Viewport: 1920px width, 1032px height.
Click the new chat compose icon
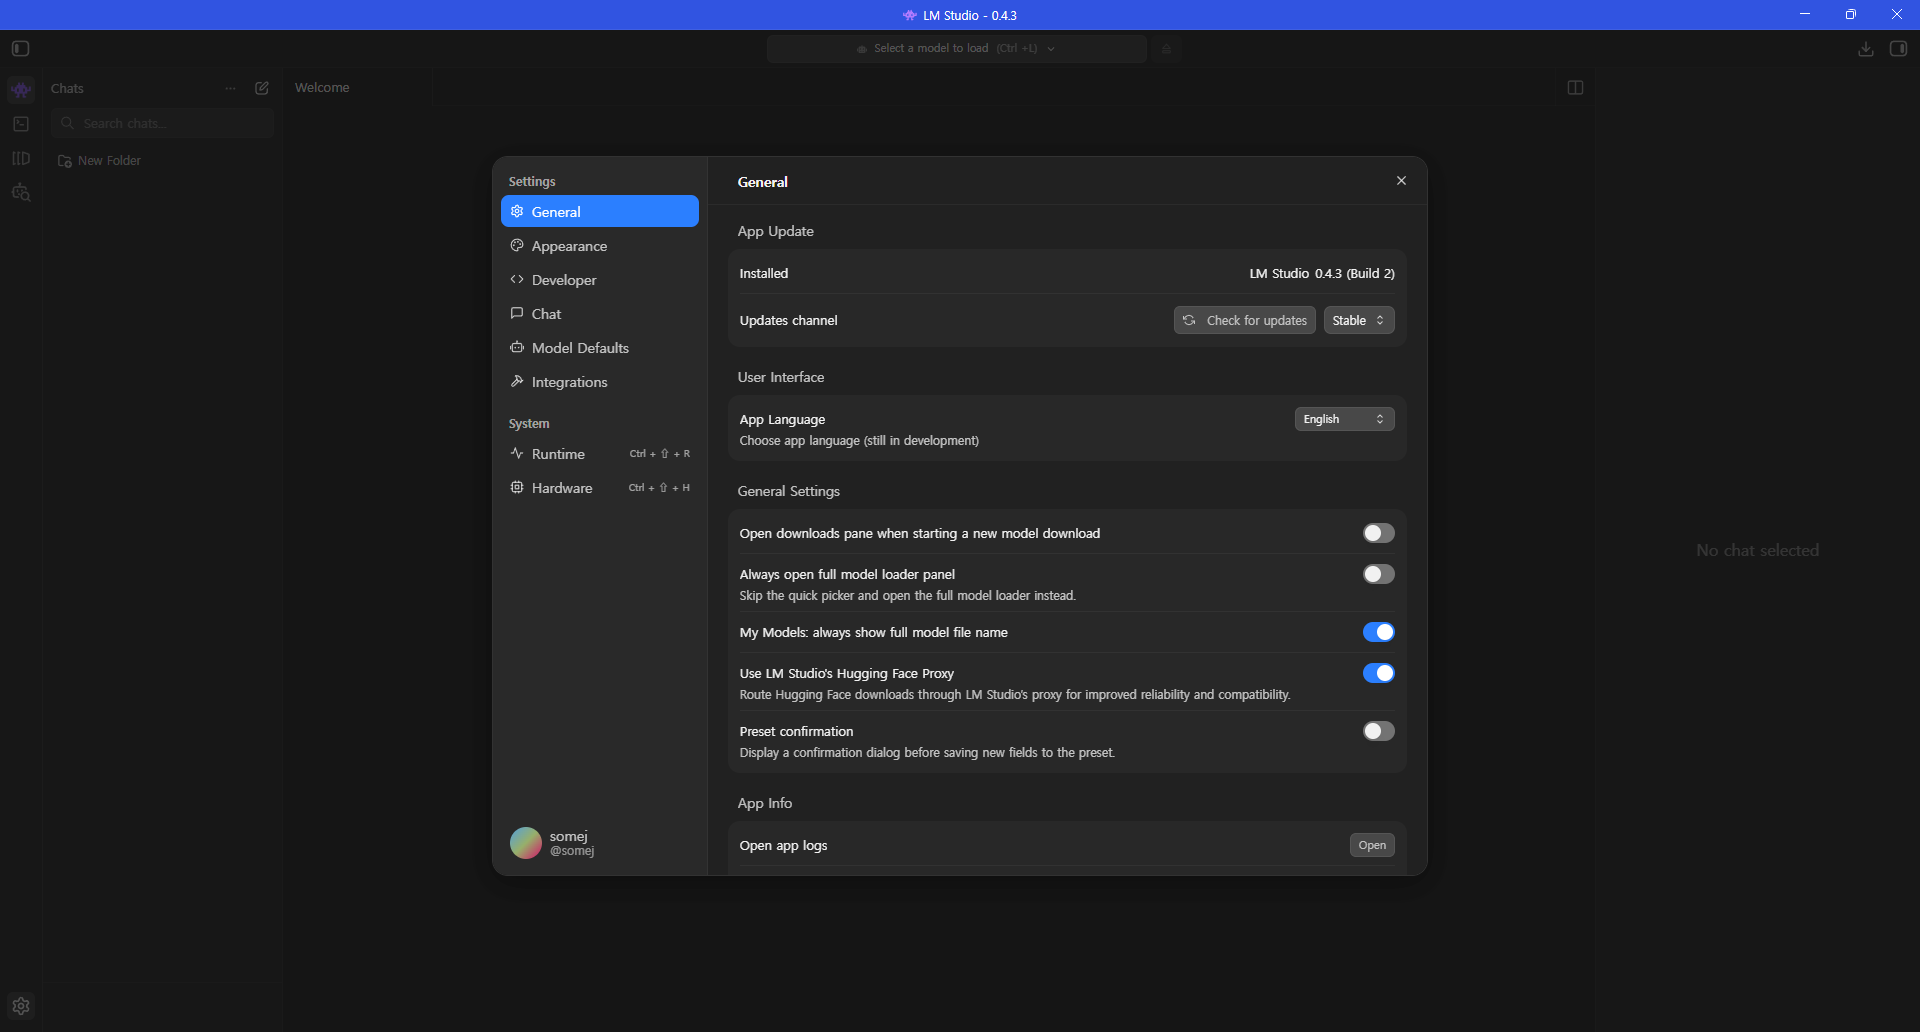point(262,88)
